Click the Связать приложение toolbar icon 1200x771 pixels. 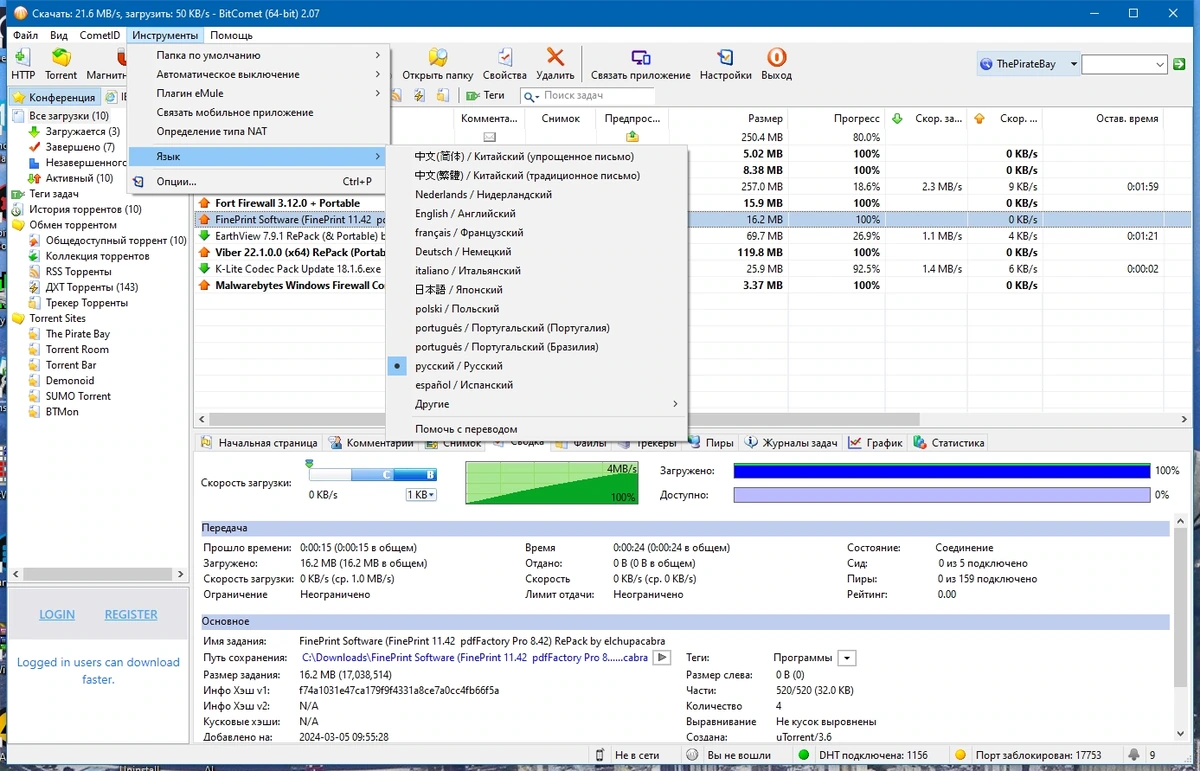point(641,57)
